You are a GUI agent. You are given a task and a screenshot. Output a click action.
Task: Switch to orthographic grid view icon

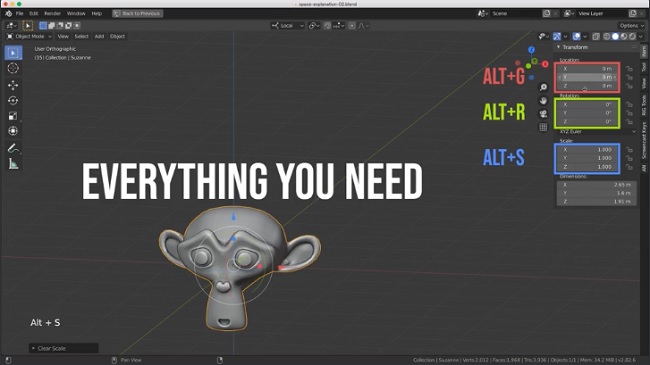(543, 127)
